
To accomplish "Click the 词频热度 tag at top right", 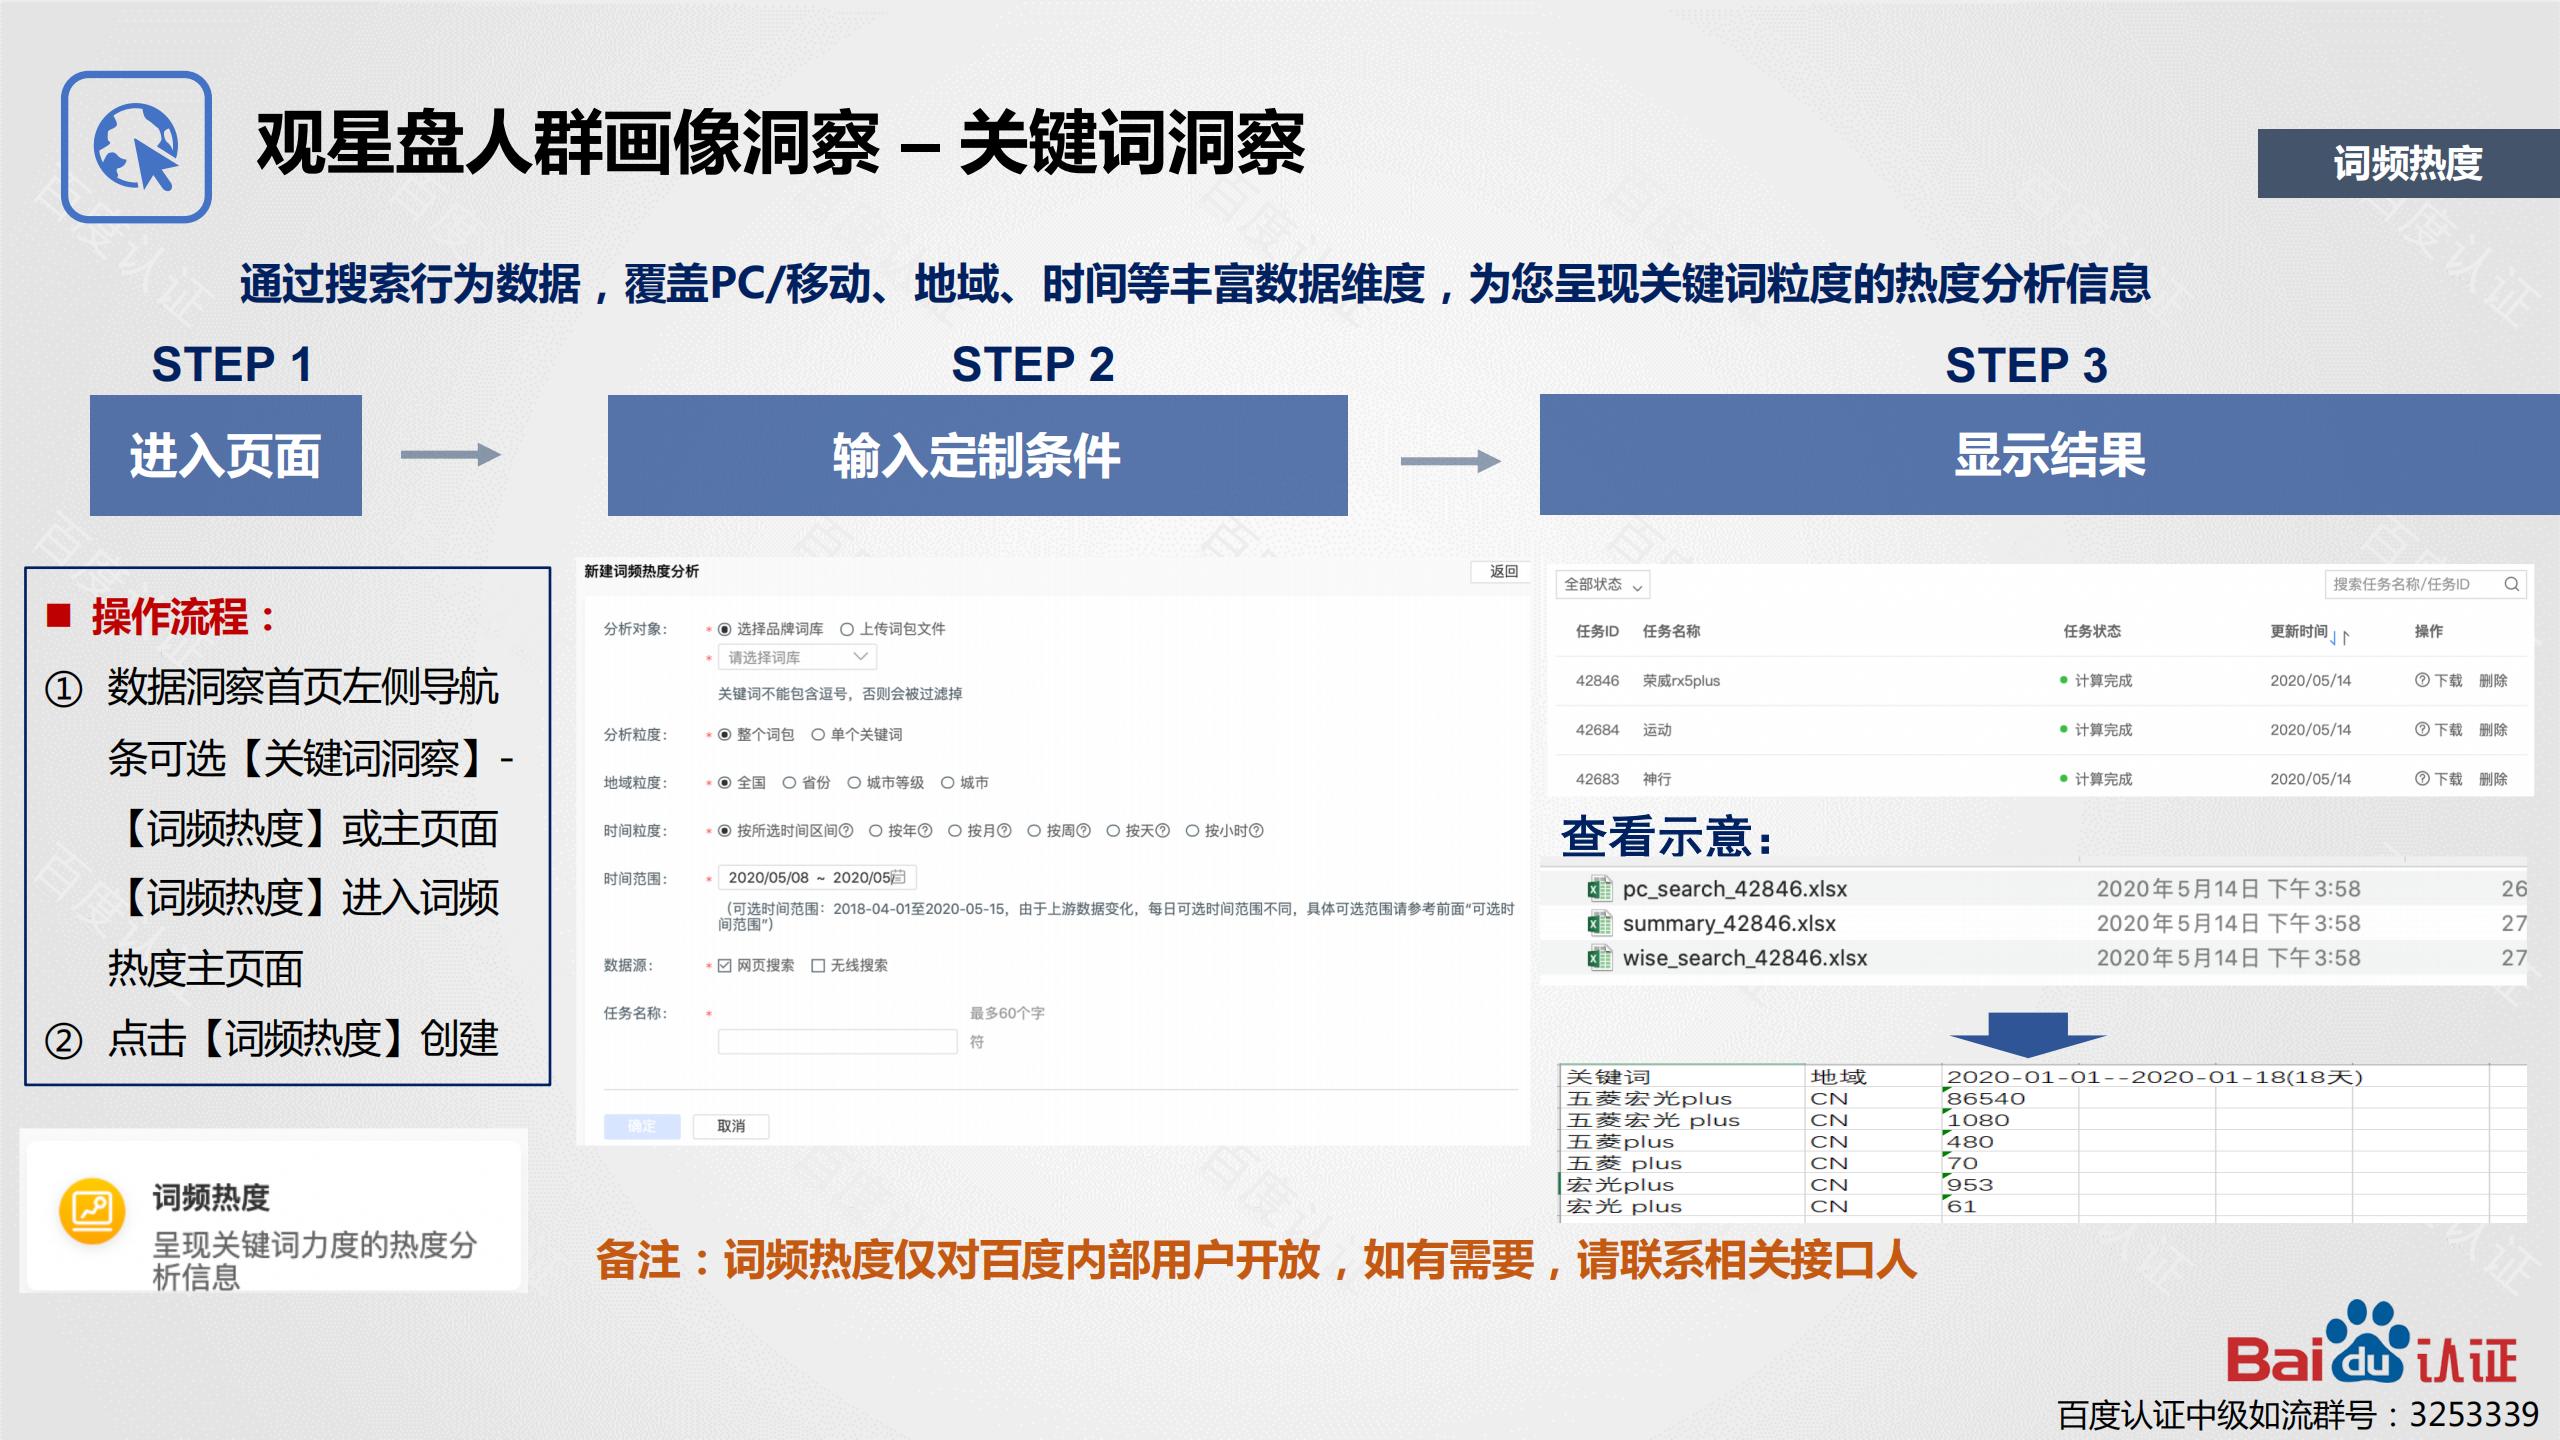I will point(2408,163).
